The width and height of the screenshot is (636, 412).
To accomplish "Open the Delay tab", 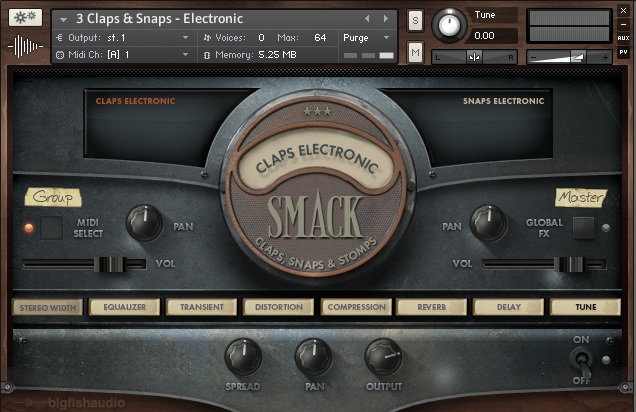I will (x=509, y=307).
